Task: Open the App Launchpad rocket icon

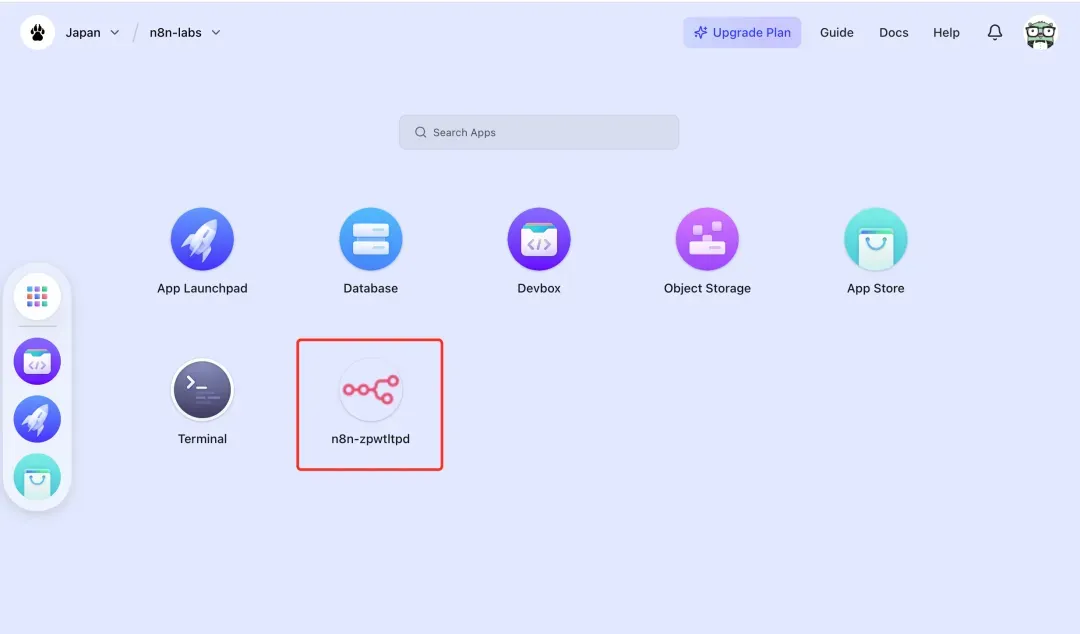Action: 202,240
